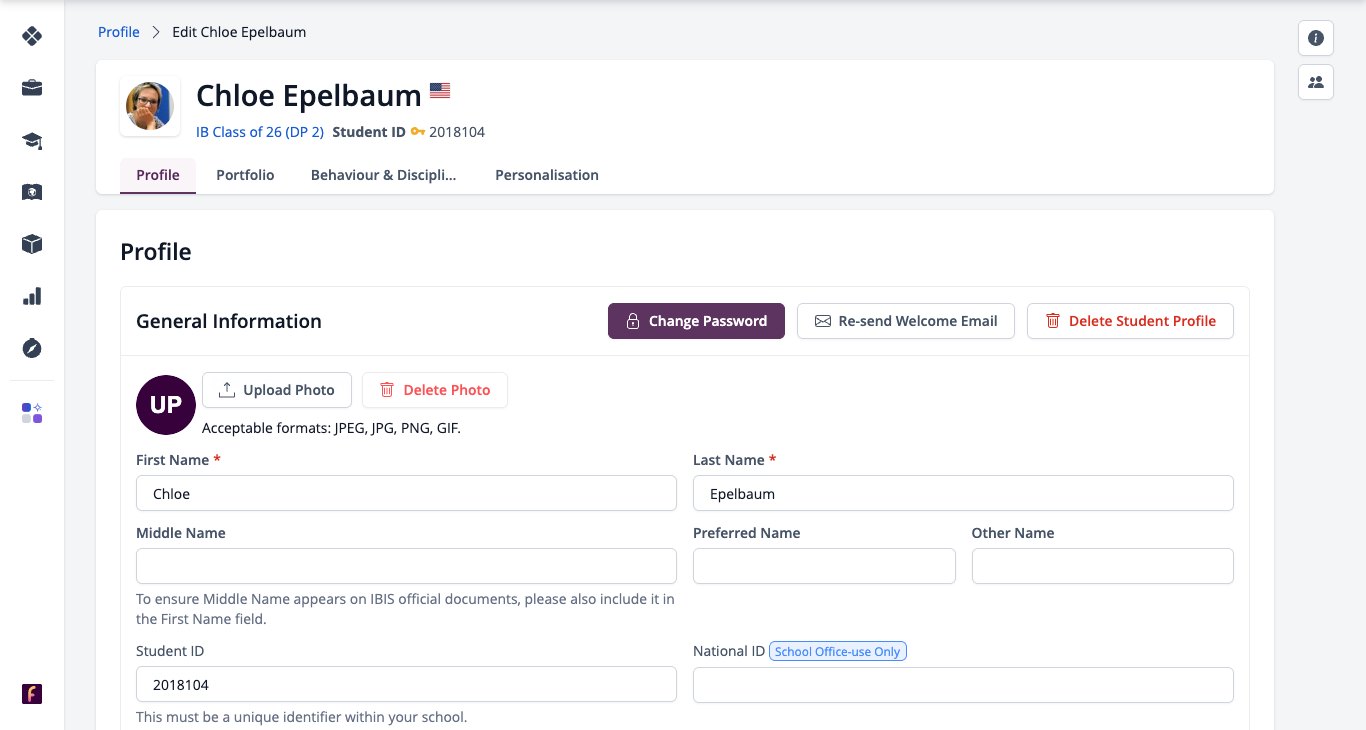Click Delete Student Profile button
1366x730 pixels.
(1130, 321)
